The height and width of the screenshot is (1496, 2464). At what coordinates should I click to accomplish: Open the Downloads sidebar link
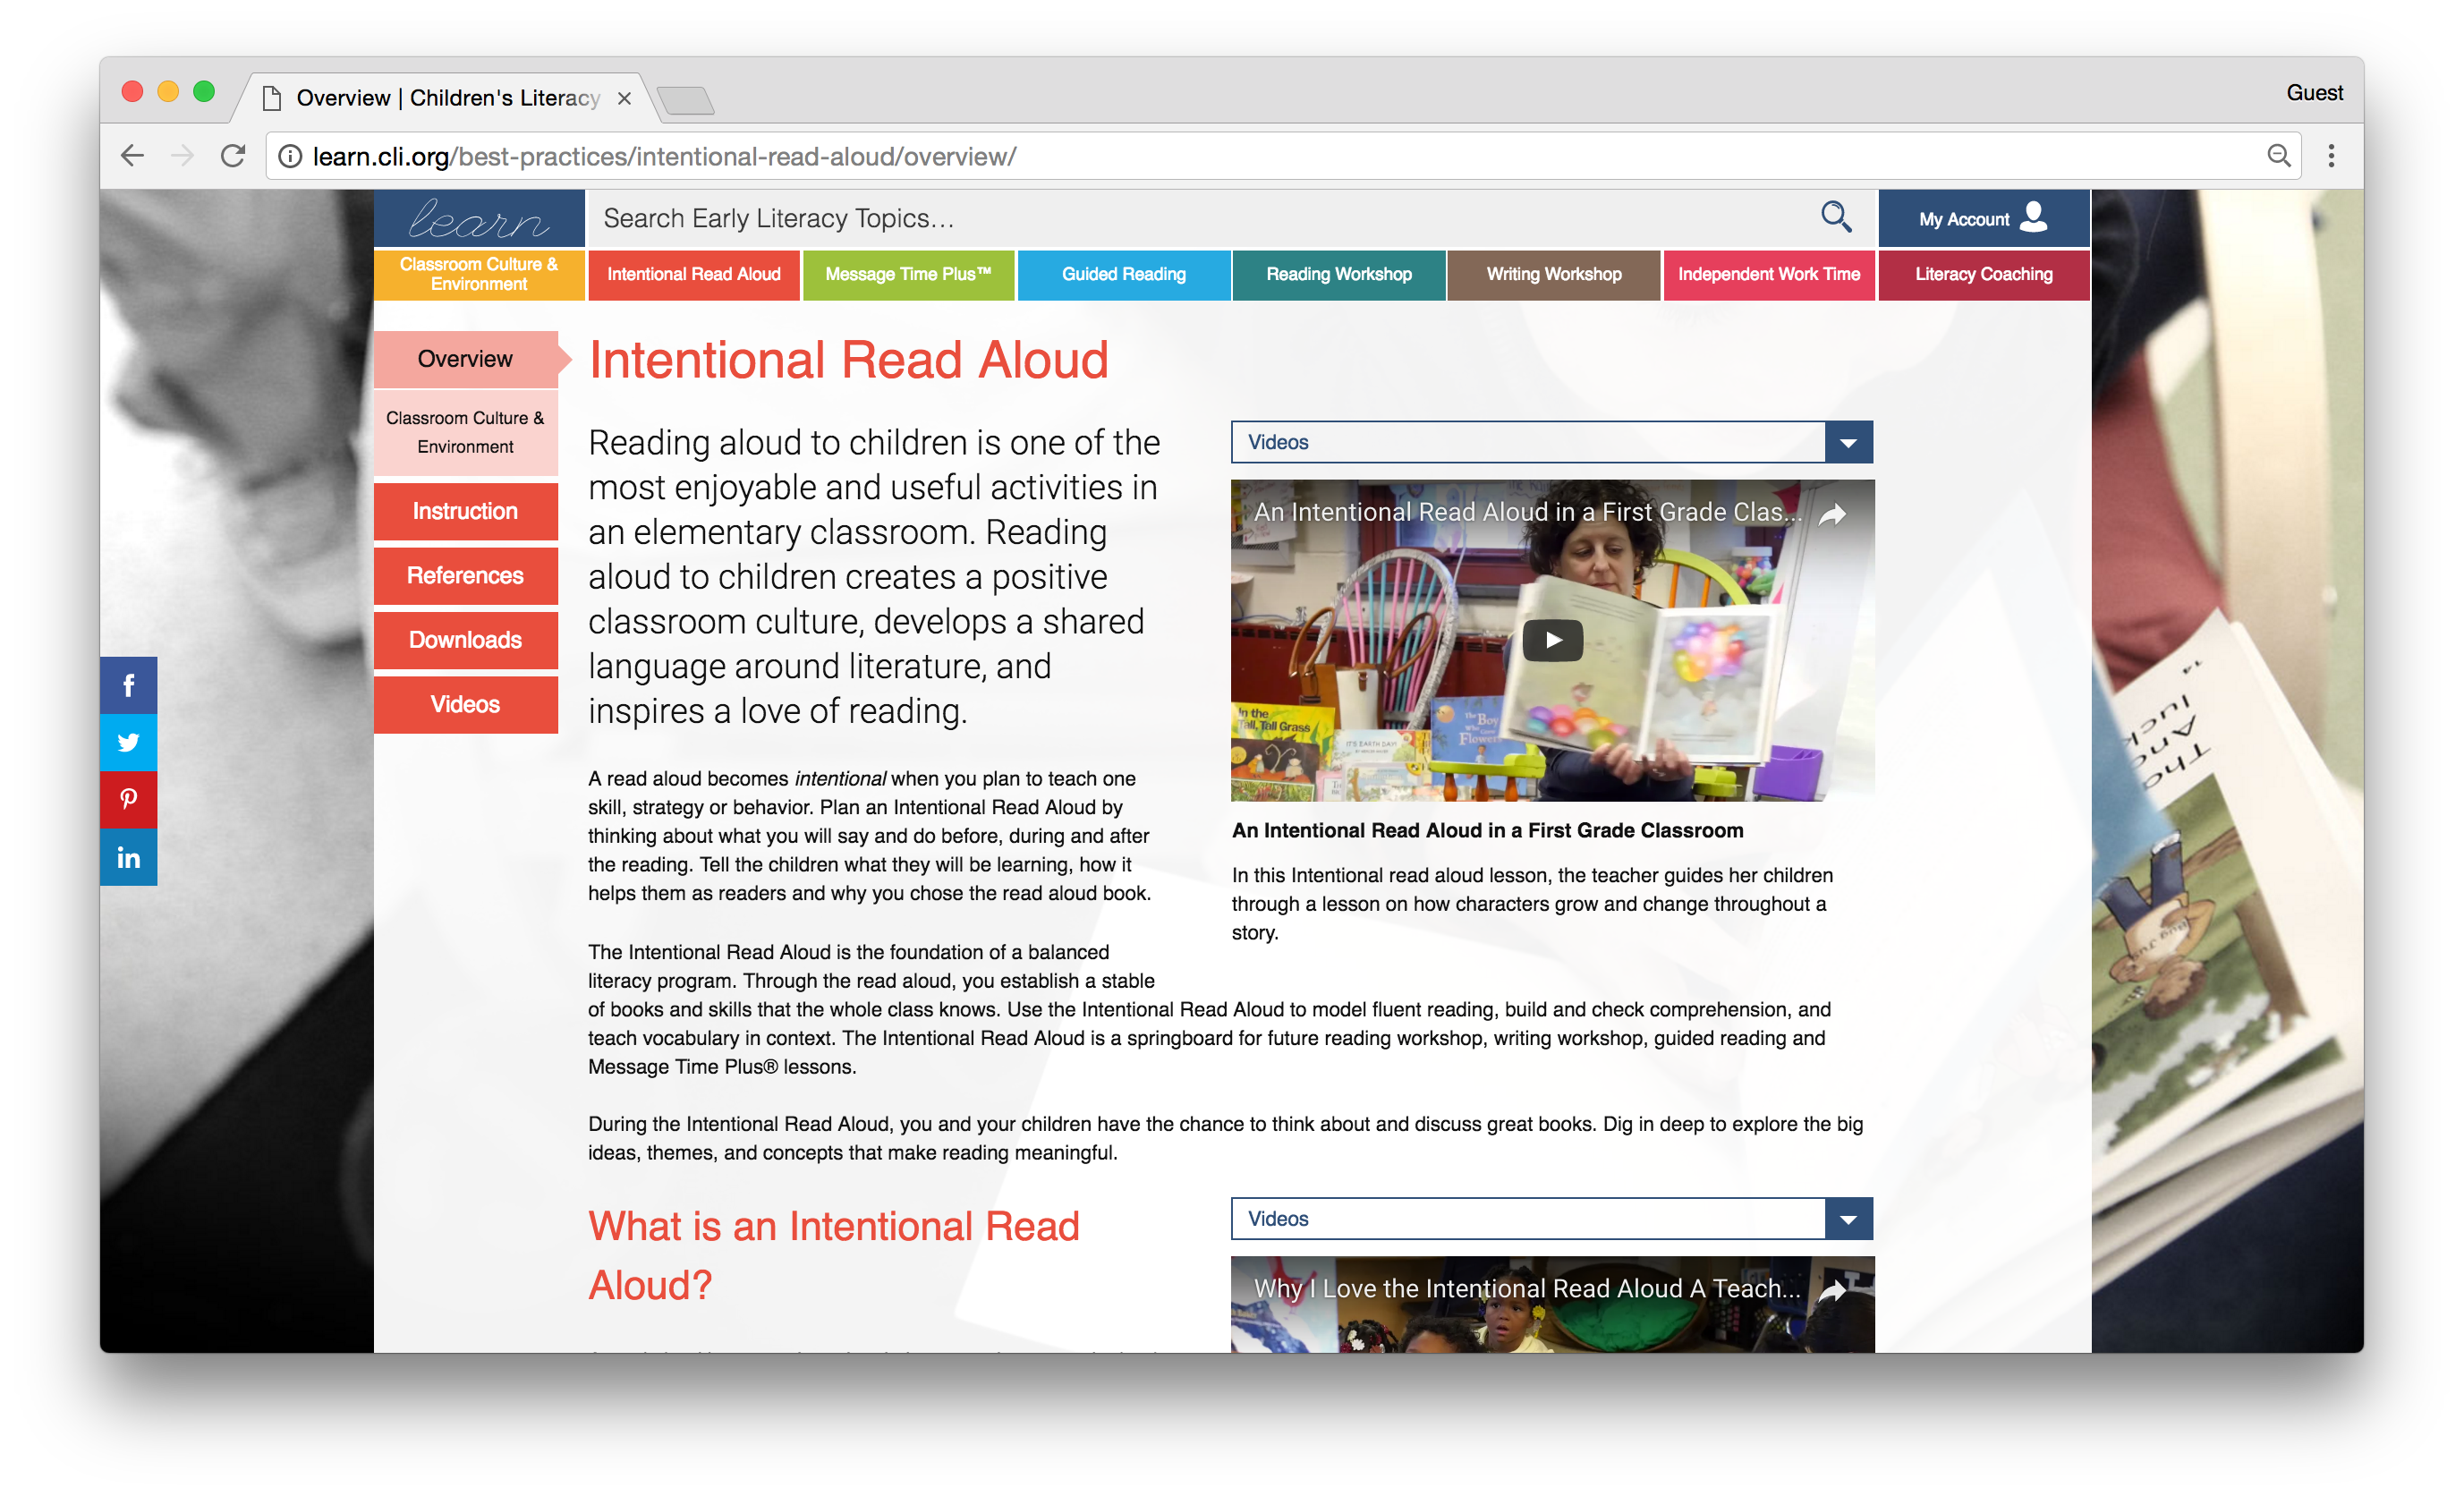click(x=465, y=640)
